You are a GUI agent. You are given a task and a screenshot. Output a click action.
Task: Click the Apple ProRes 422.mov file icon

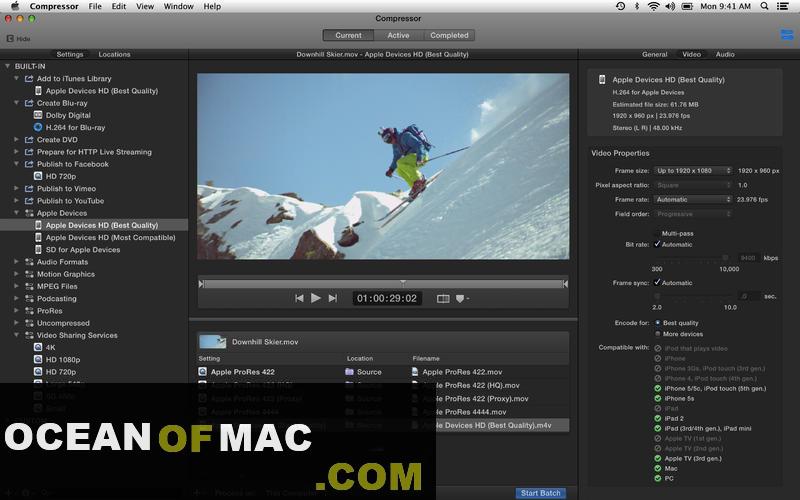tap(415, 372)
